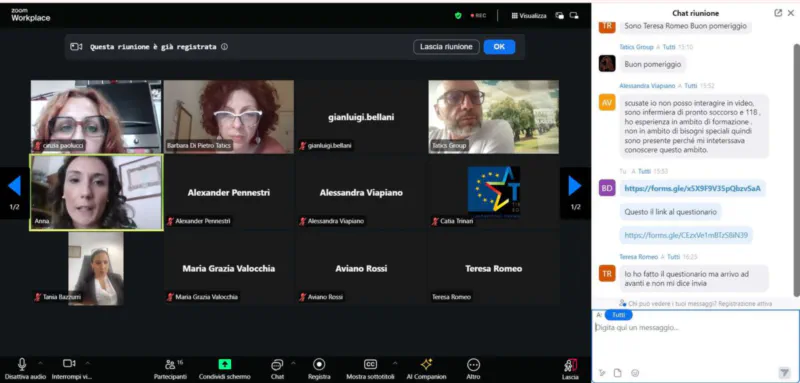Select the Tatics Group video tile
800x383 pixels.
click(x=493, y=117)
